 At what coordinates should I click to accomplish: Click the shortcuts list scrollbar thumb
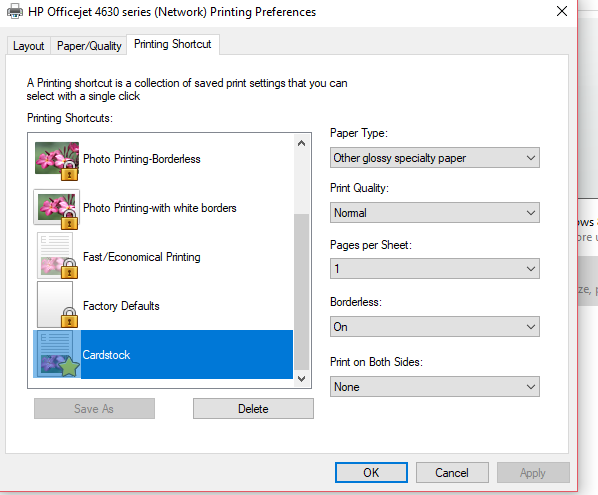(x=301, y=292)
